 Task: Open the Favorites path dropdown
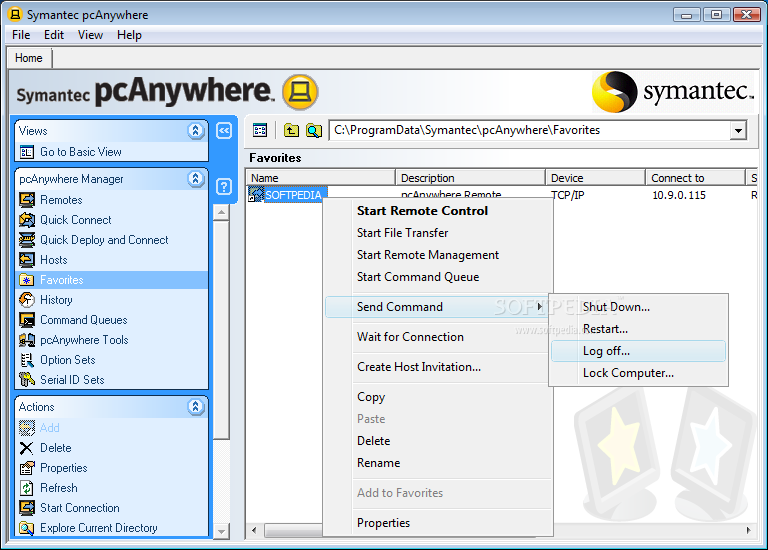738,131
